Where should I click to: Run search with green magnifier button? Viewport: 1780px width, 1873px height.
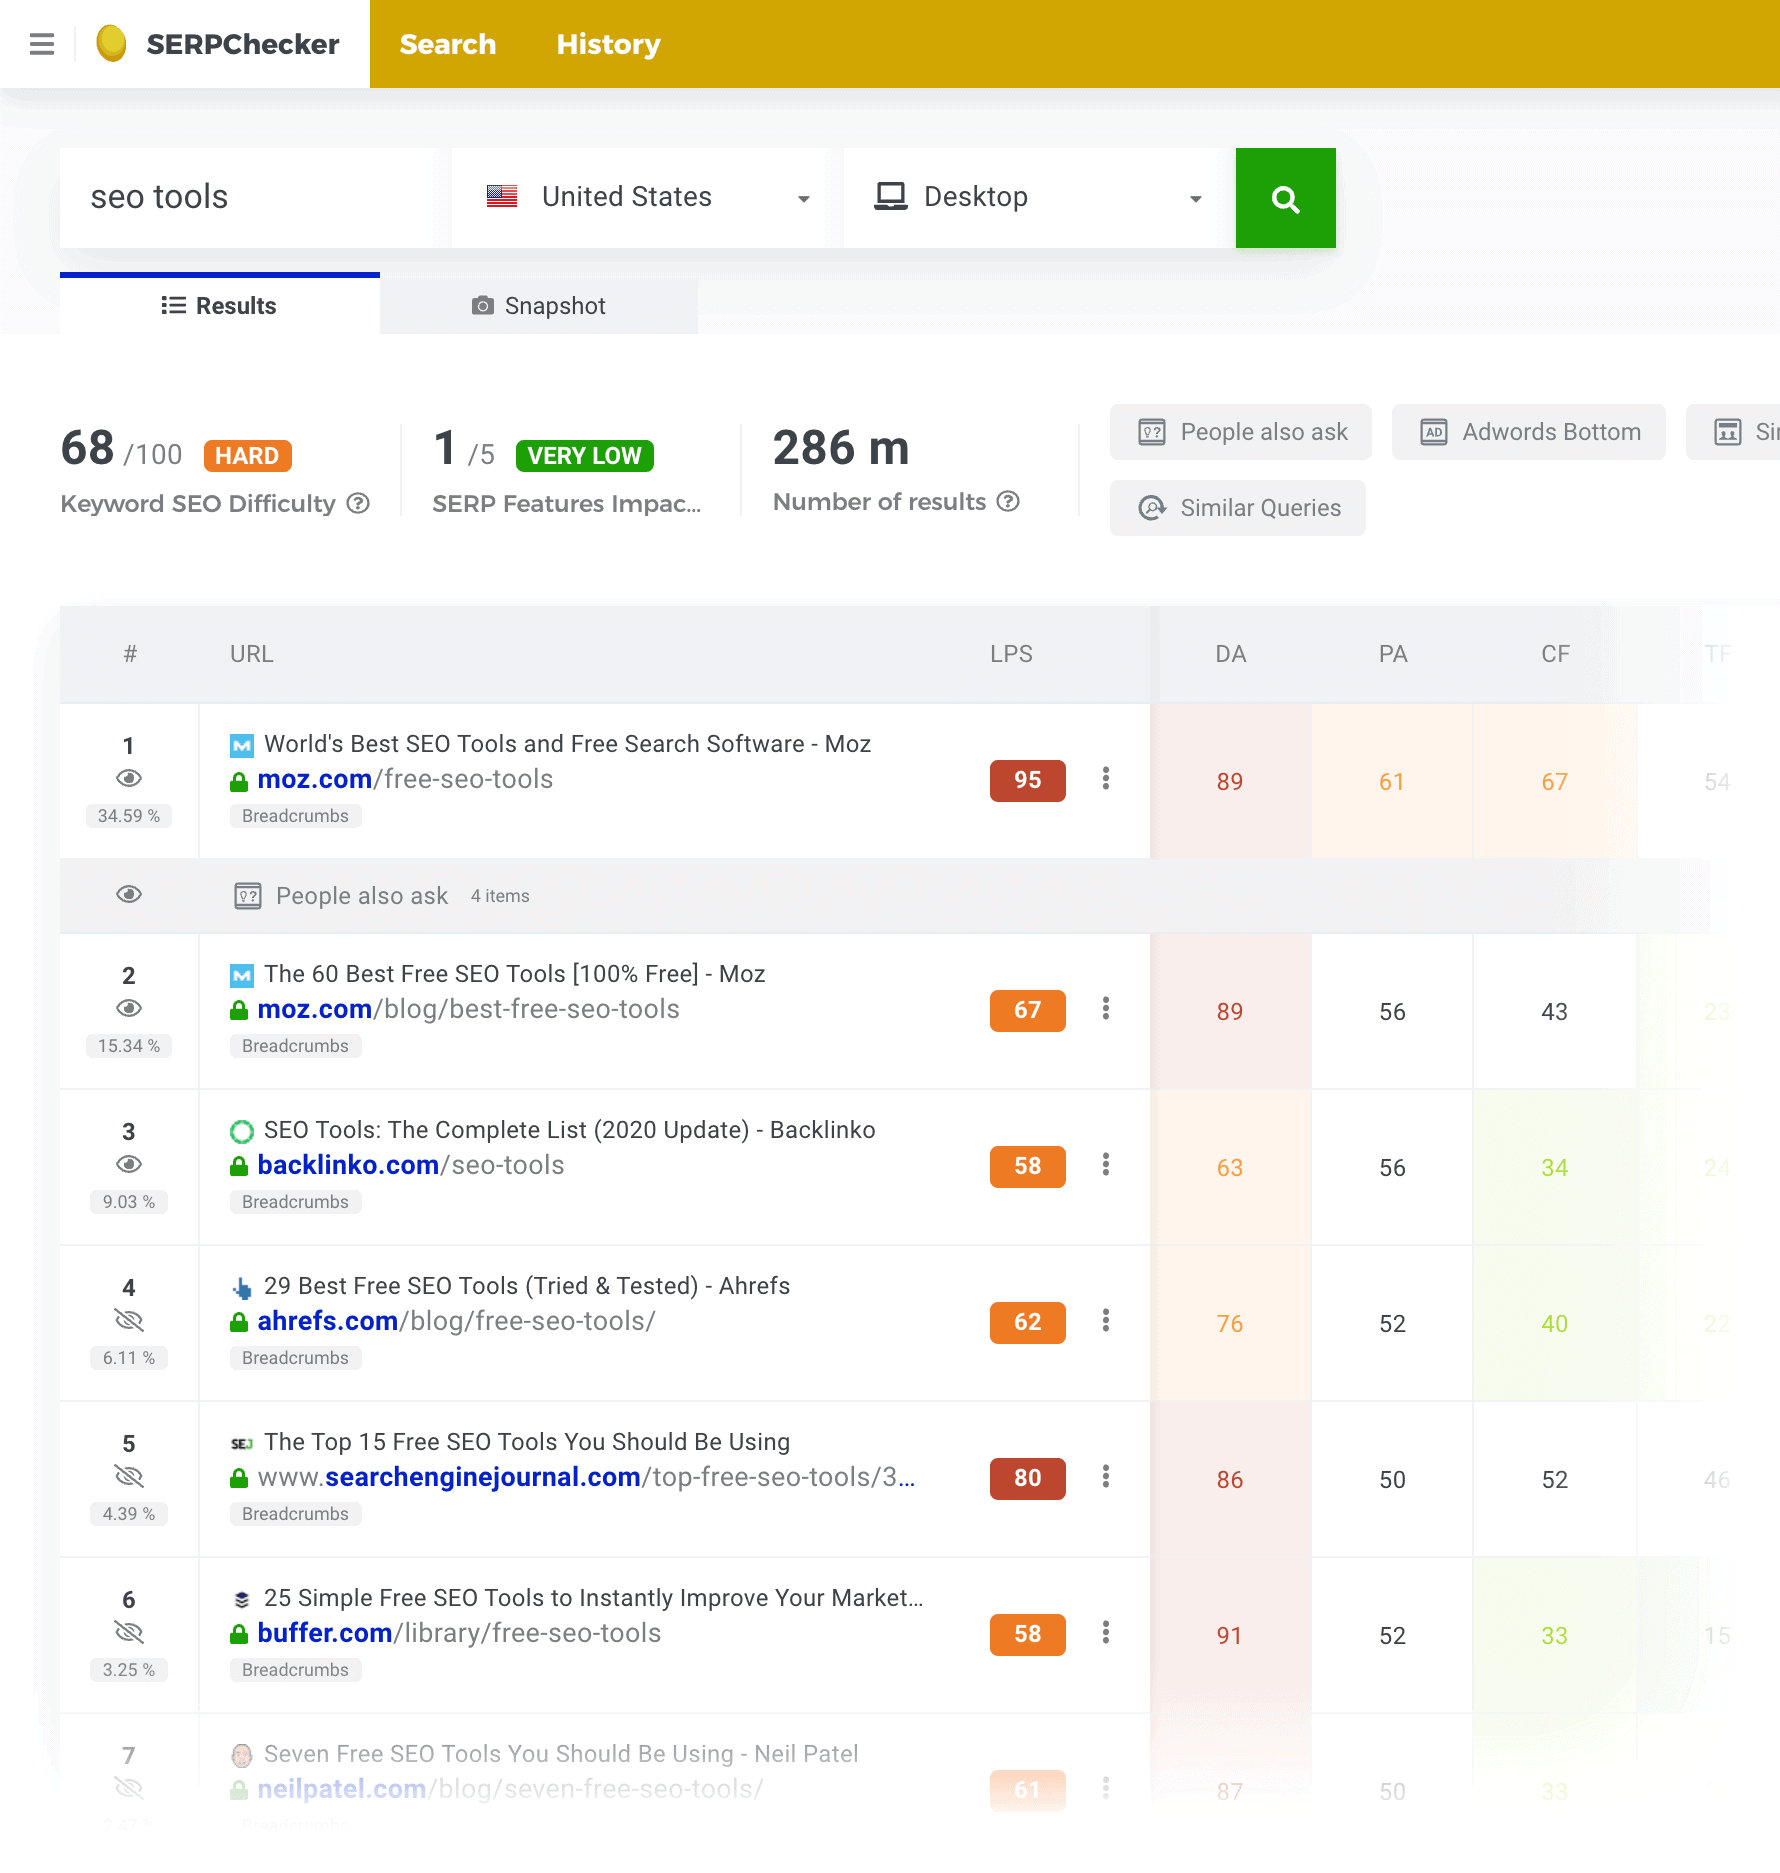click(1285, 198)
